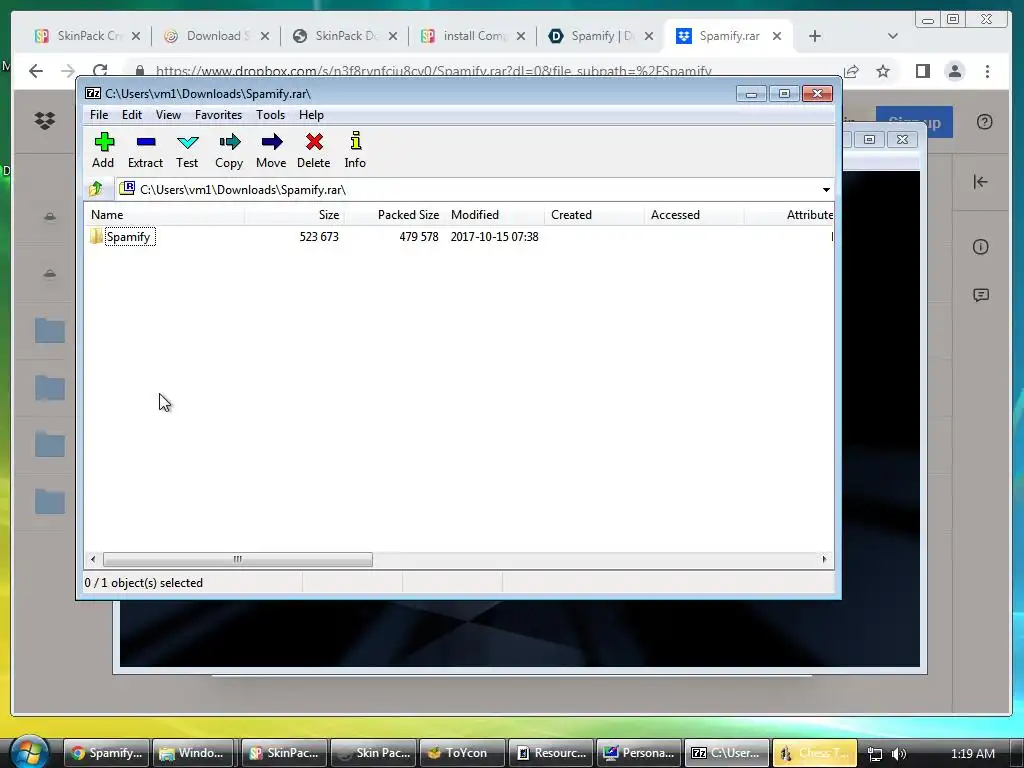1024x768 pixels.
Task: Open the Chrome profile icon
Action: (955, 71)
